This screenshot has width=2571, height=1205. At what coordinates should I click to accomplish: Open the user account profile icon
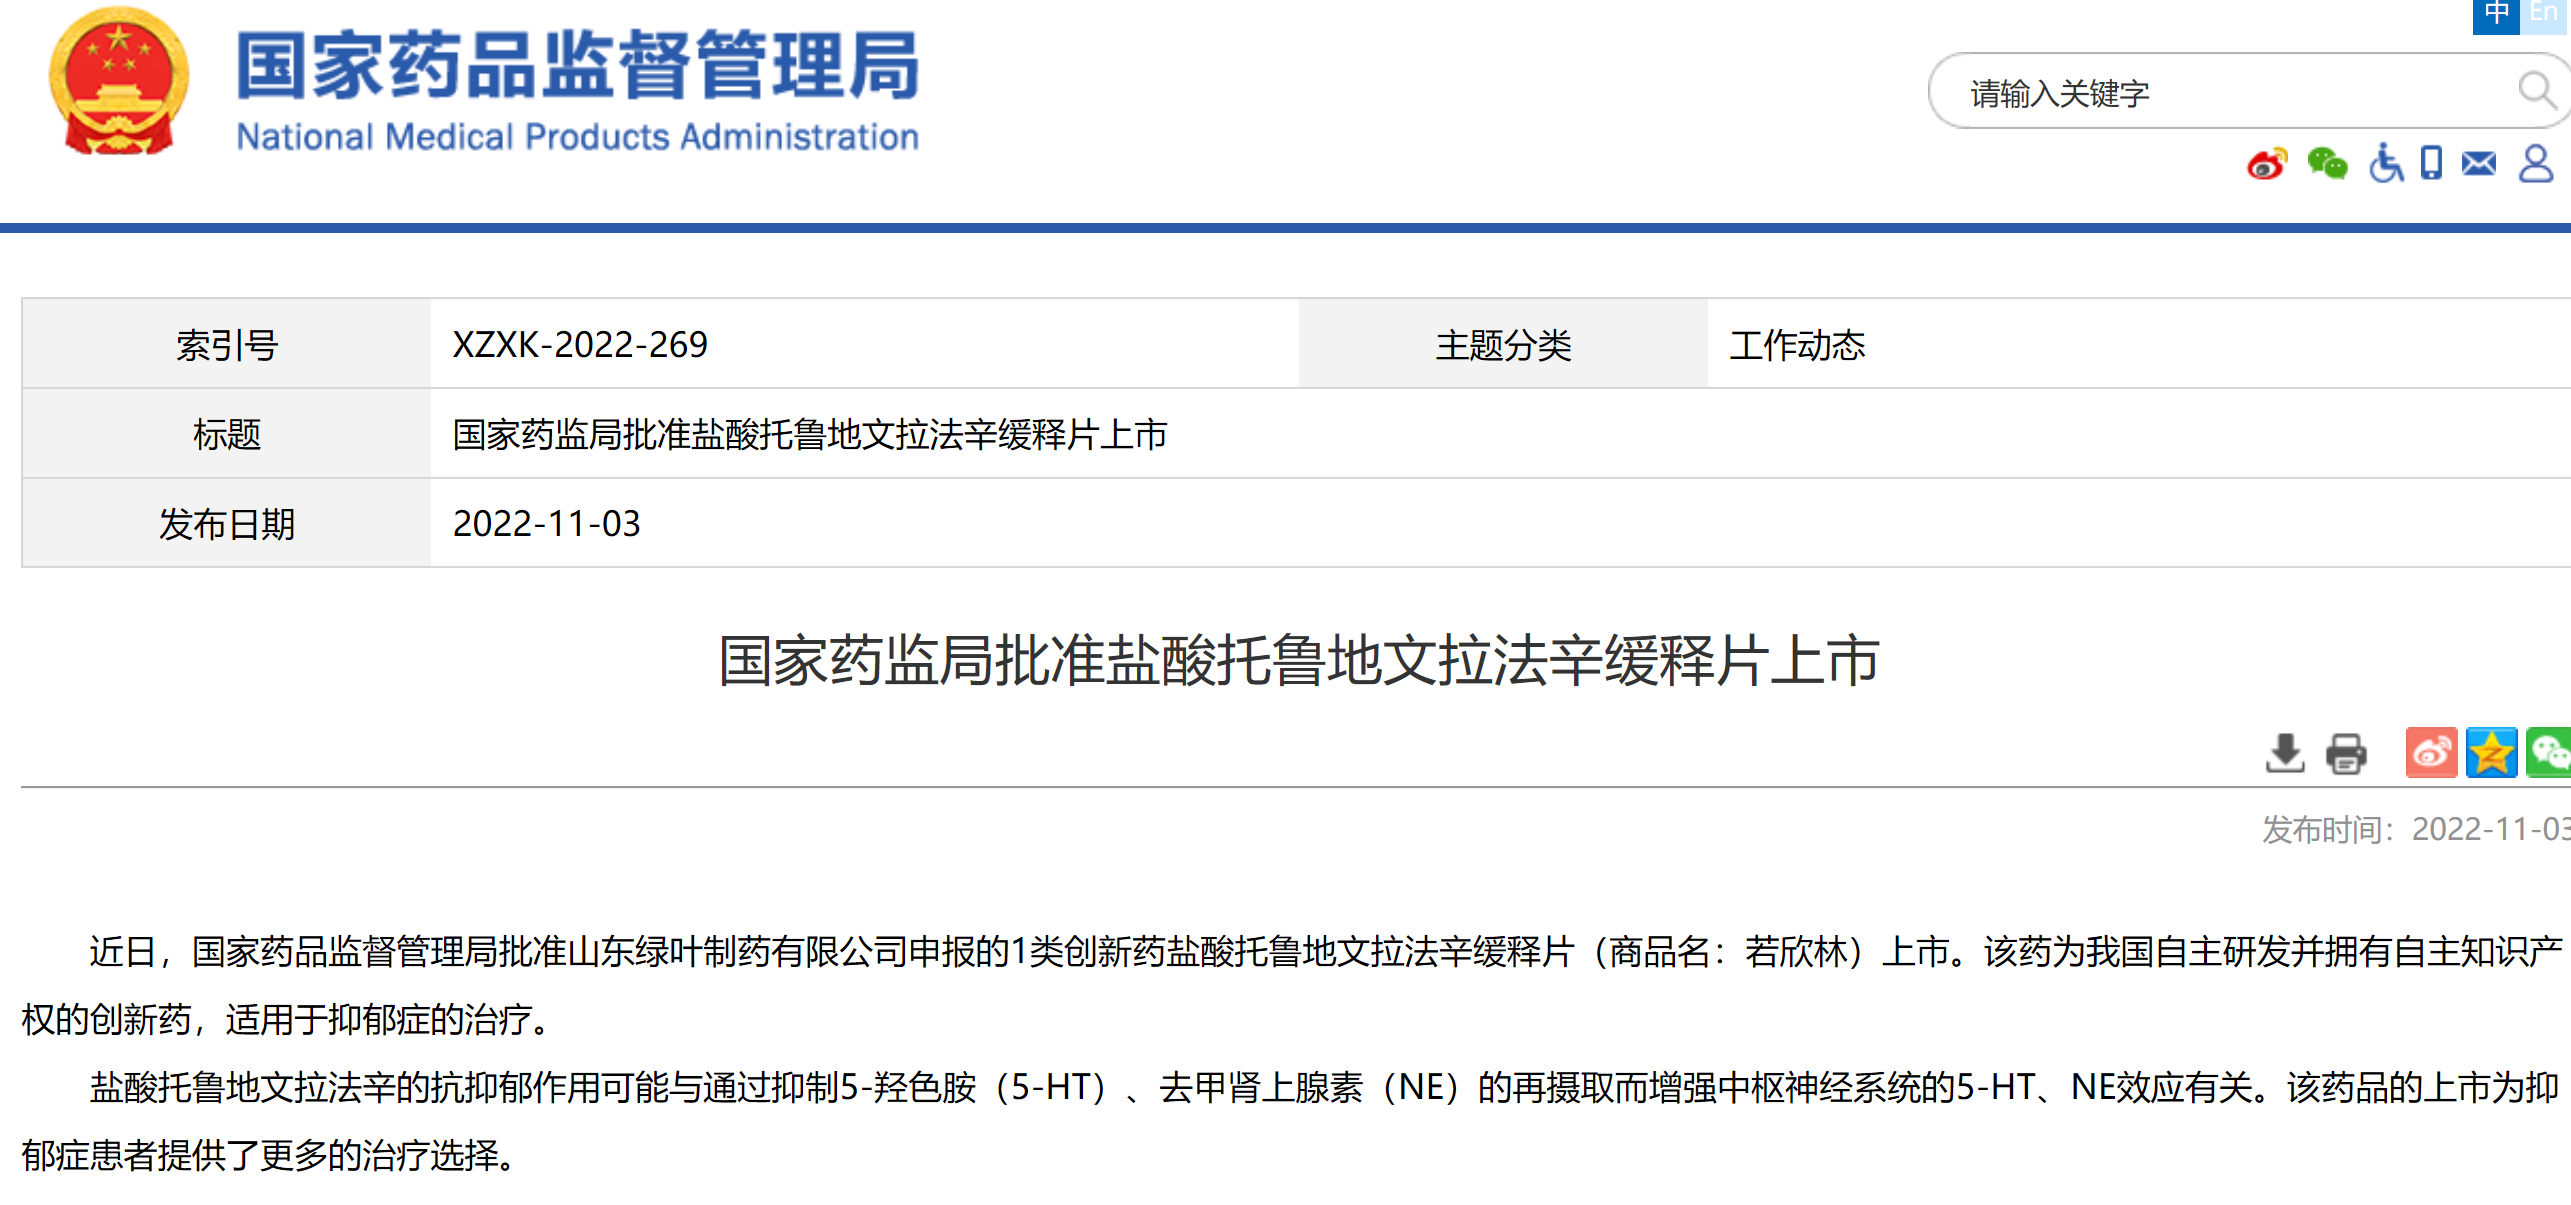tap(2535, 163)
